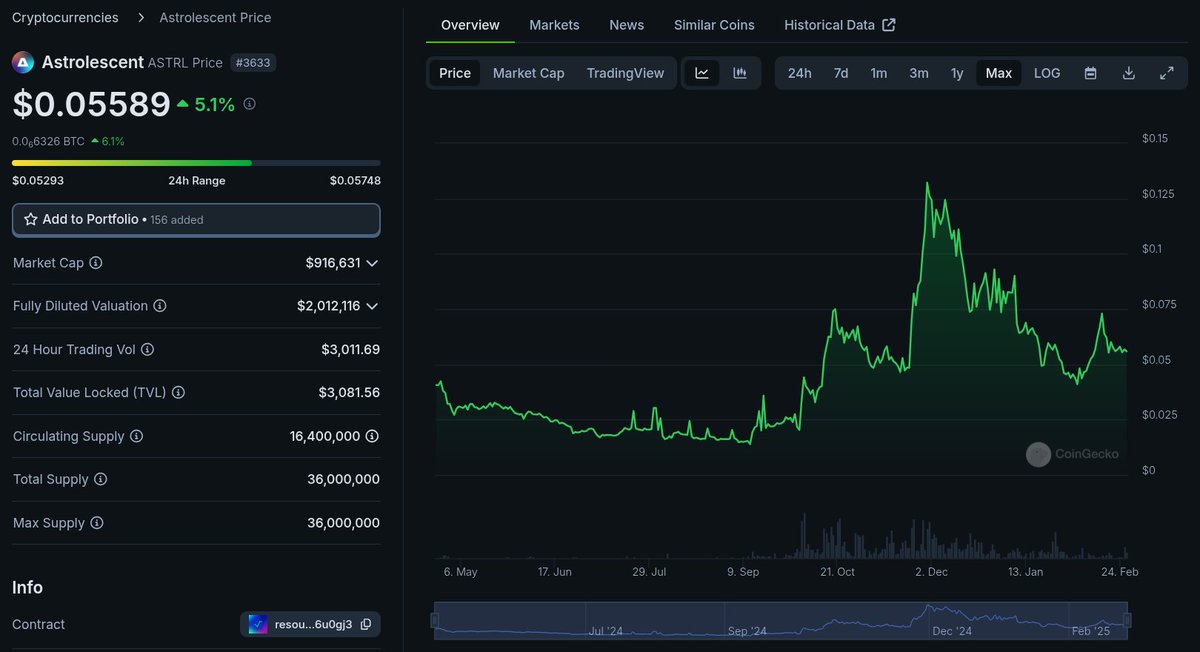Switch to candlestick chart icon
The image size is (1200, 652).
(x=740, y=73)
